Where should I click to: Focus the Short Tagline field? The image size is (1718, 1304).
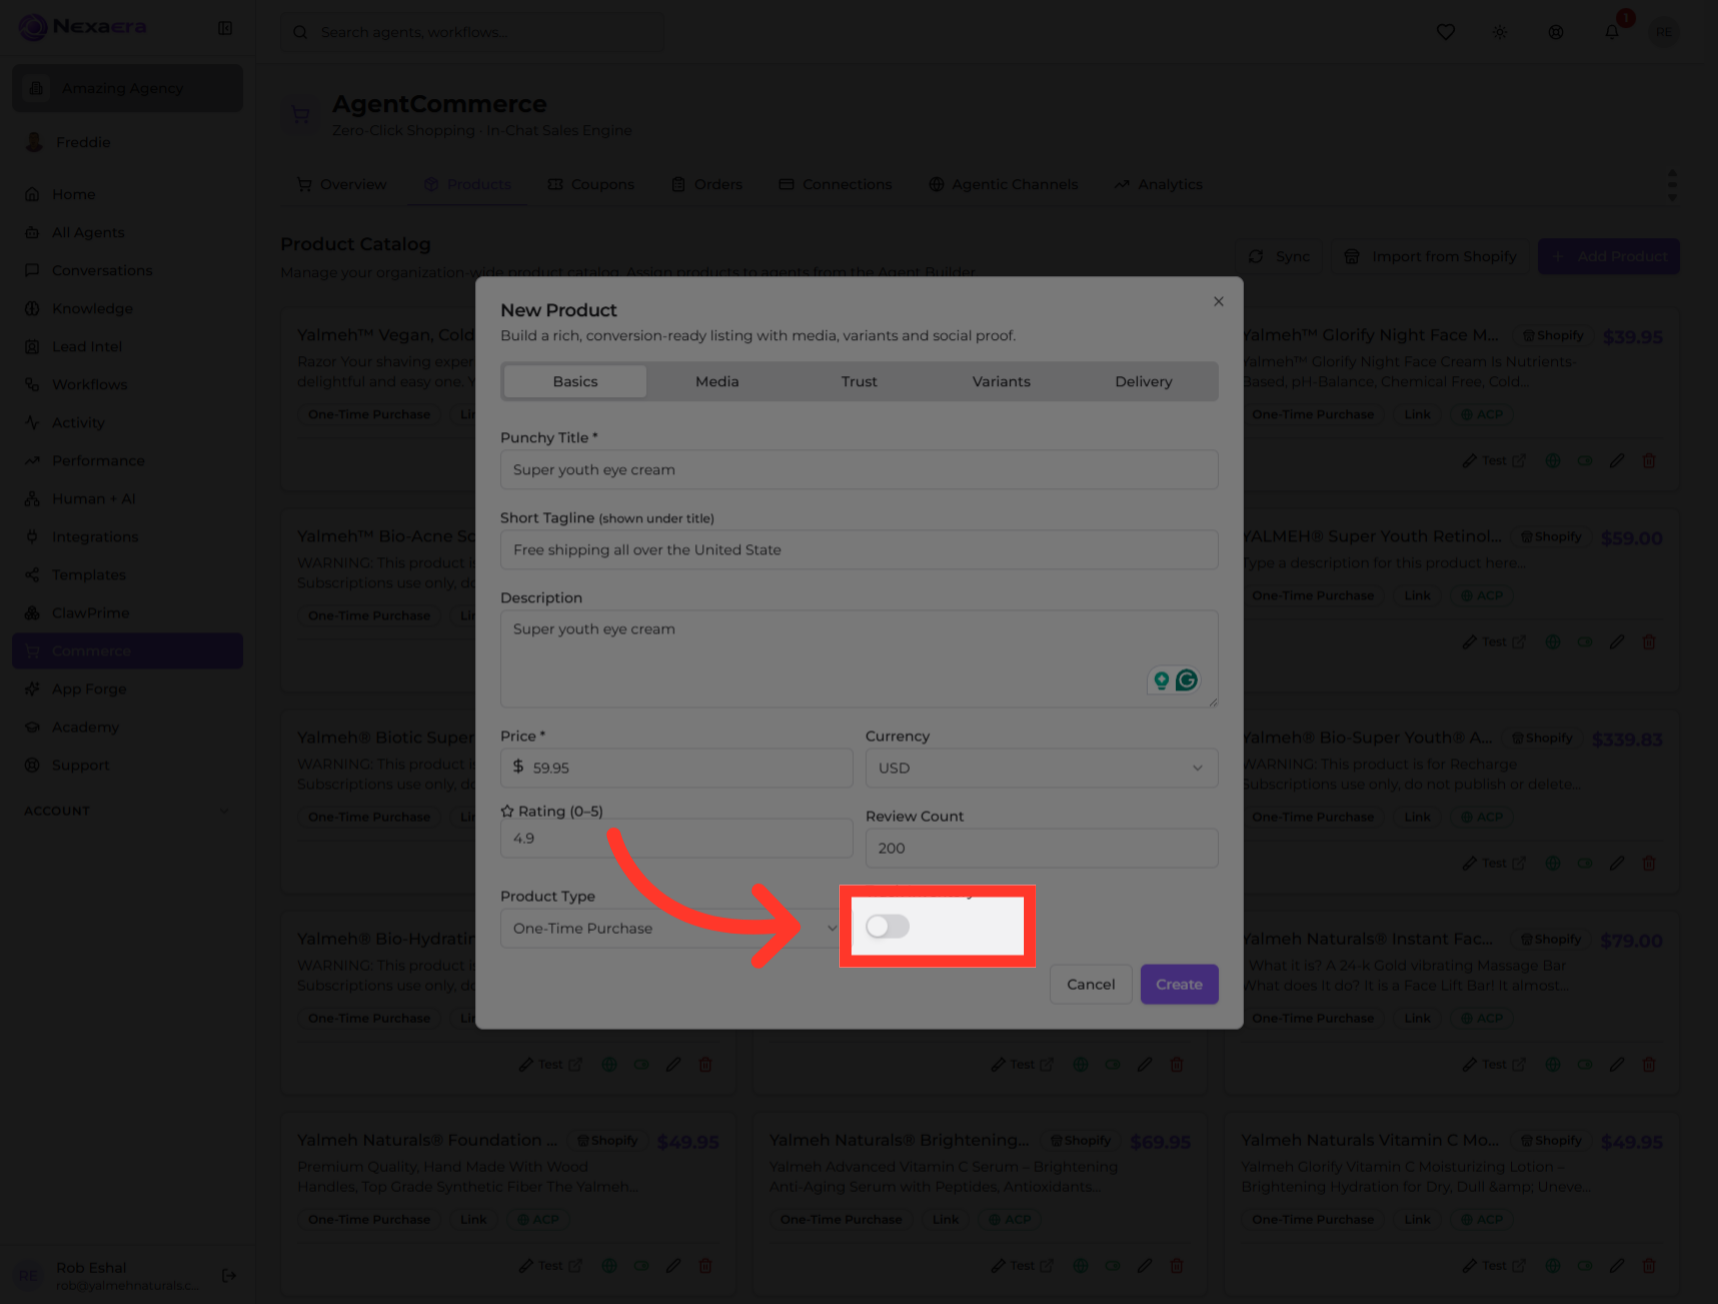(x=859, y=549)
